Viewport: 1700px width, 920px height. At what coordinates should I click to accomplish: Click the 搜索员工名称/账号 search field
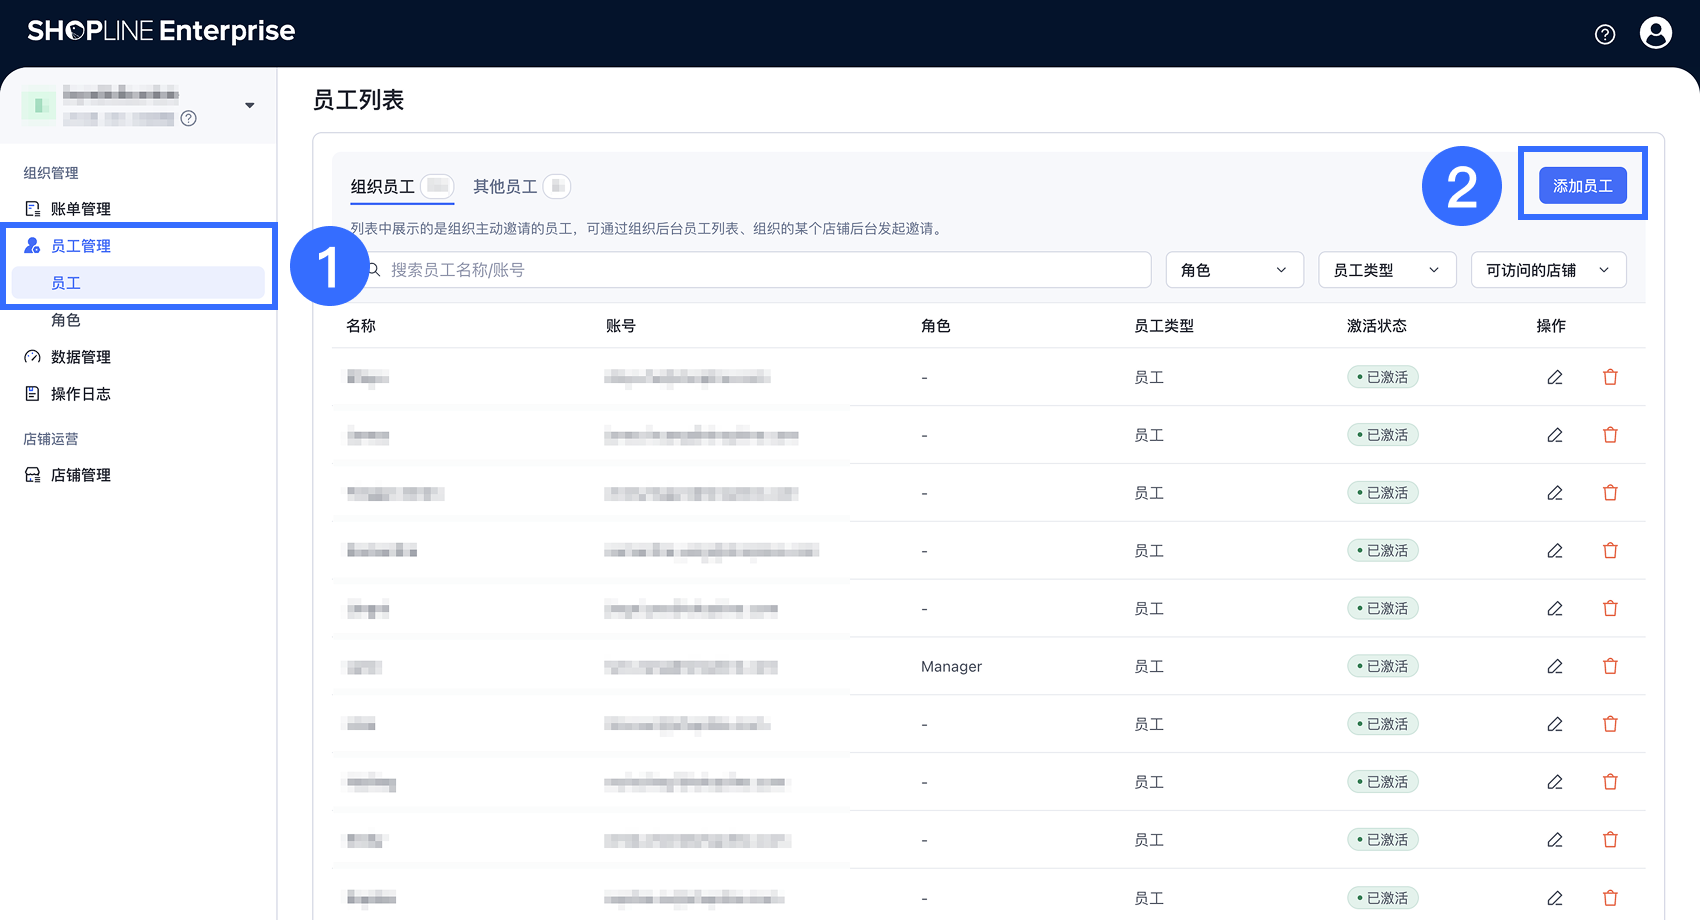pos(760,270)
